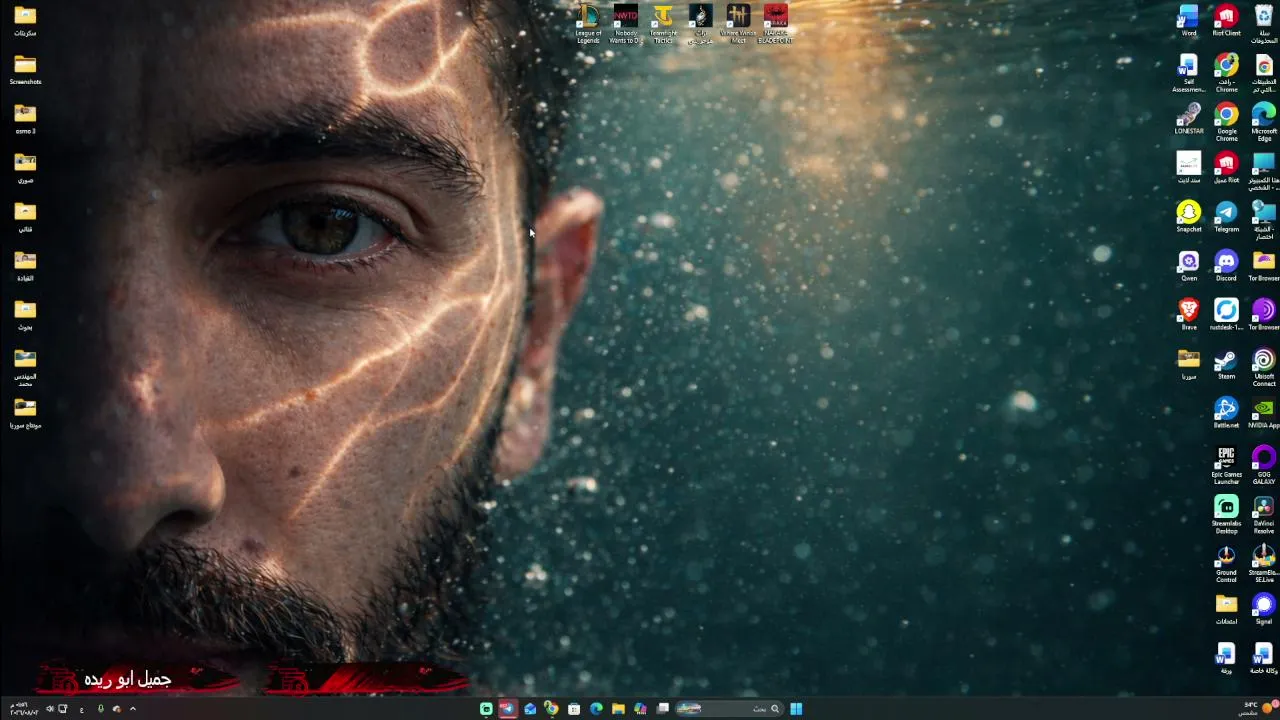Open the Ubisoft Connect shortcut

tap(1264, 367)
